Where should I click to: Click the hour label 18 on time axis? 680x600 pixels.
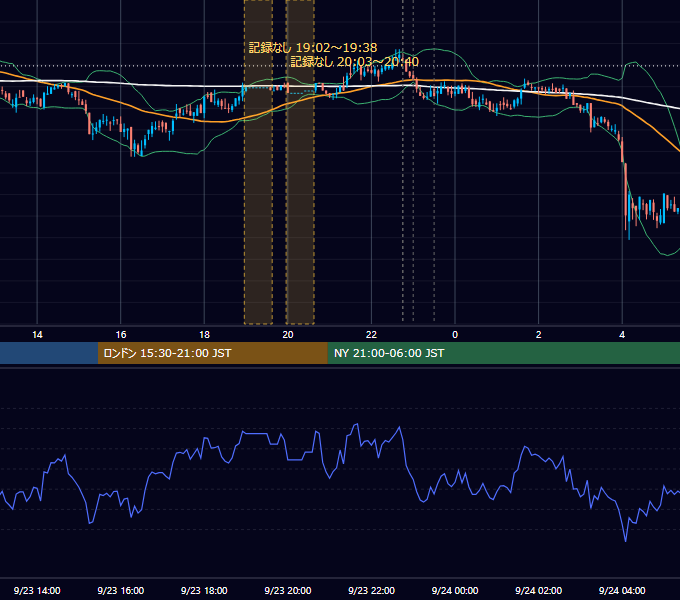point(204,335)
